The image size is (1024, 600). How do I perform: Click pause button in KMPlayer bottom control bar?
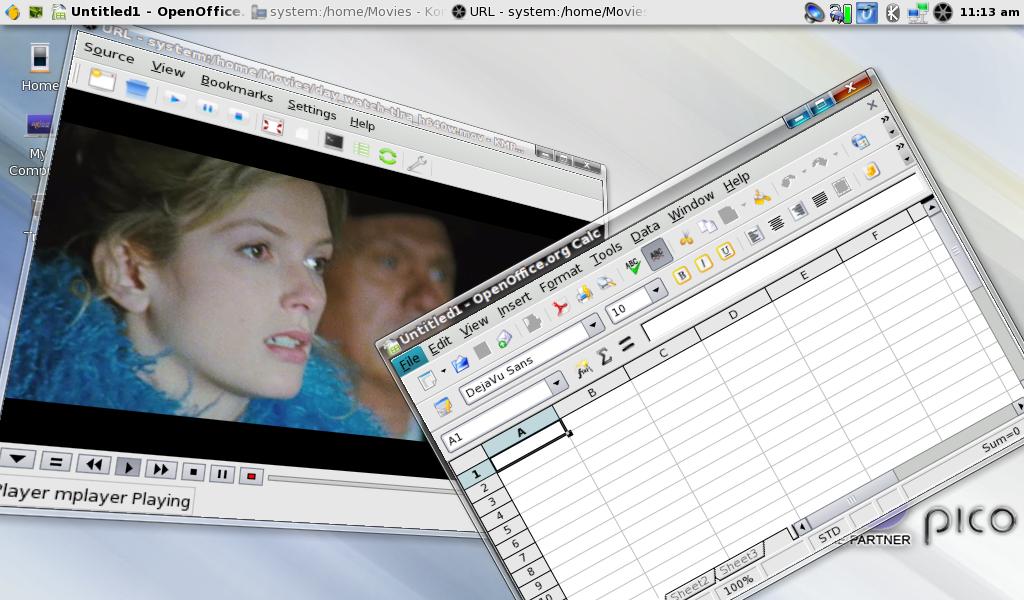[x=222, y=474]
